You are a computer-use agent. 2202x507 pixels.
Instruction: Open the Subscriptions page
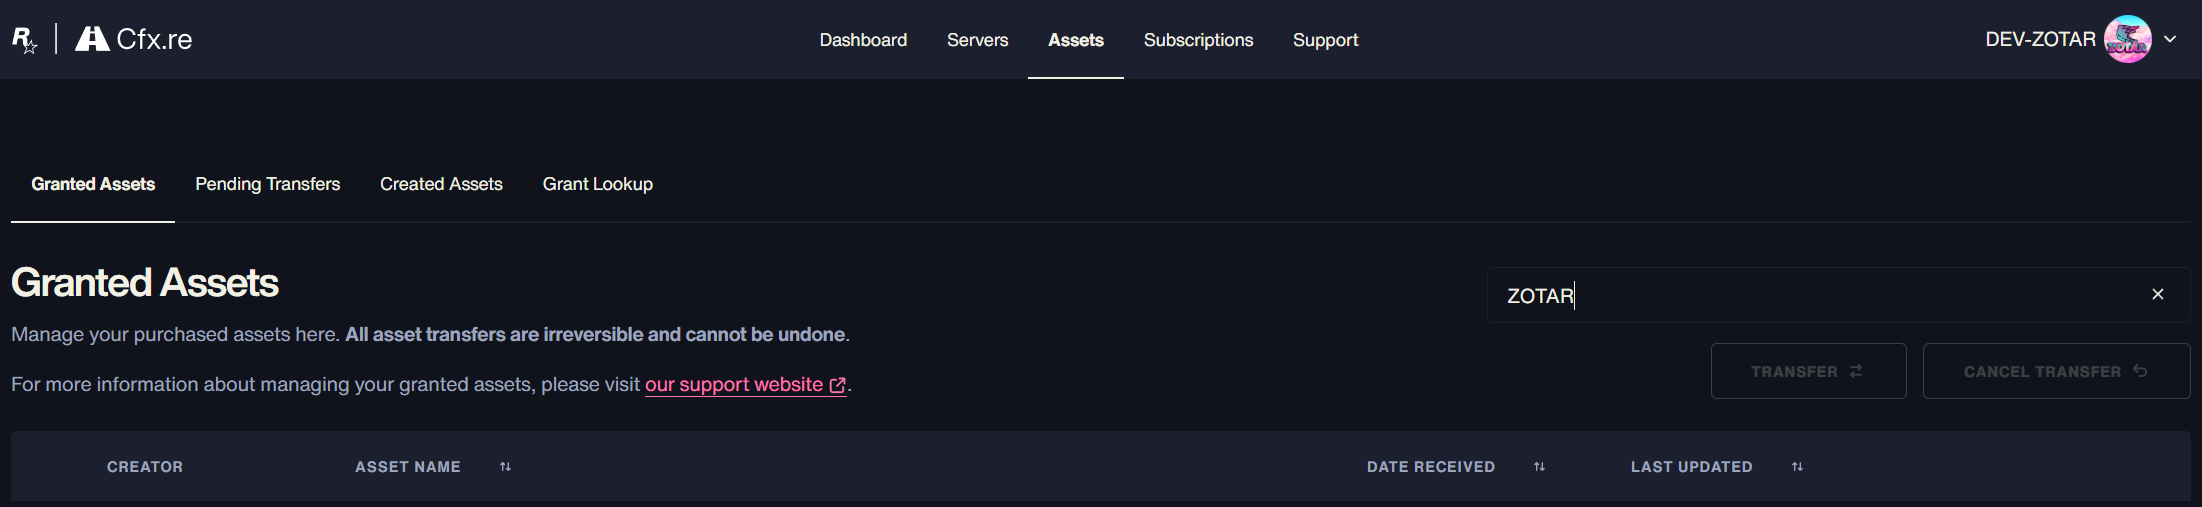point(1198,40)
